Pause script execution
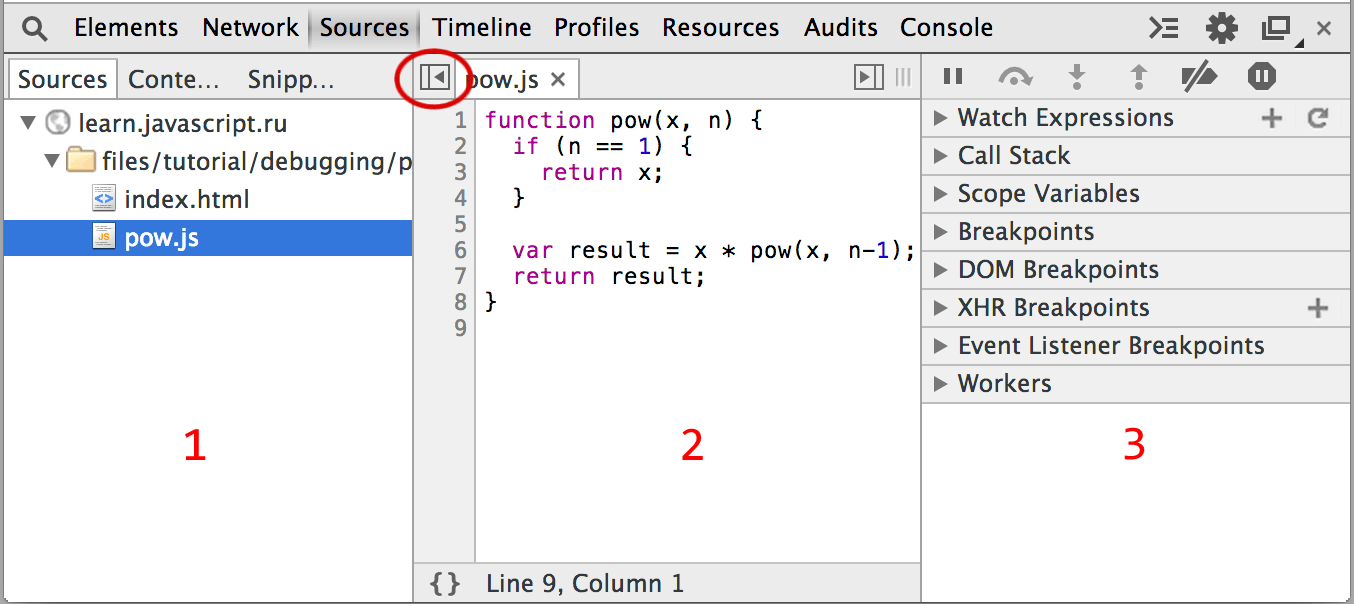1354x604 pixels. (953, 76)
